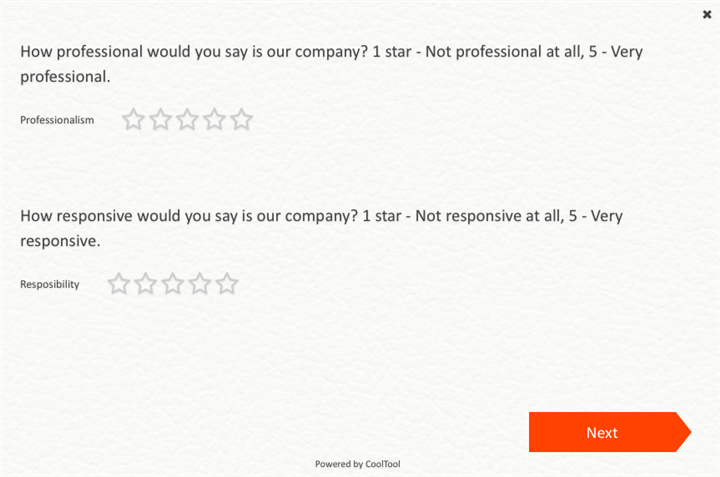The height and width of the screenshot is (477, 720).
Task: Rate Professionalism one star
Action: [x=133, y=120]
